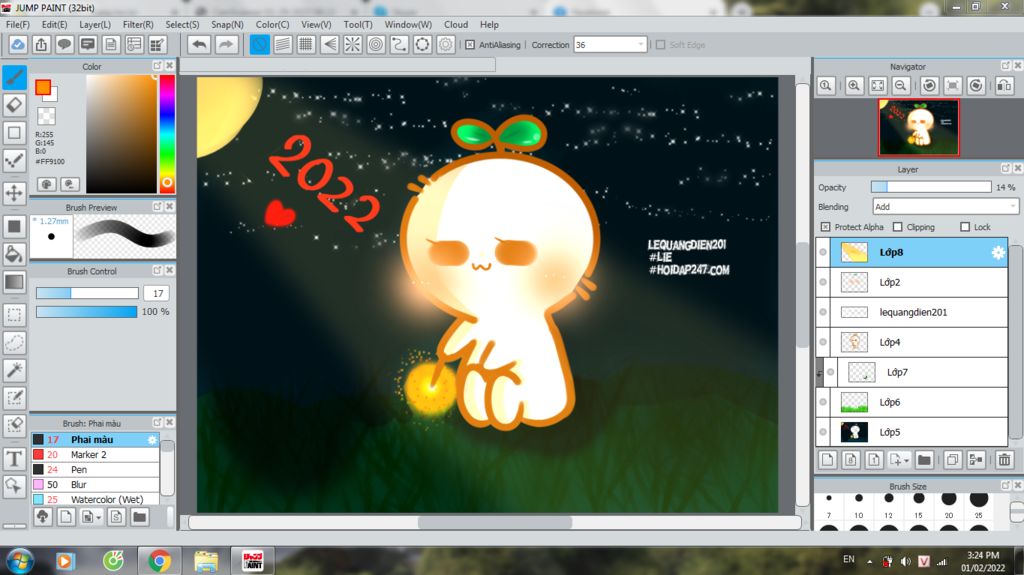Duplicate layer icon in Layer panel
Image resolution: width=1024 pixels, height=575 pixels.
(953, 460)
